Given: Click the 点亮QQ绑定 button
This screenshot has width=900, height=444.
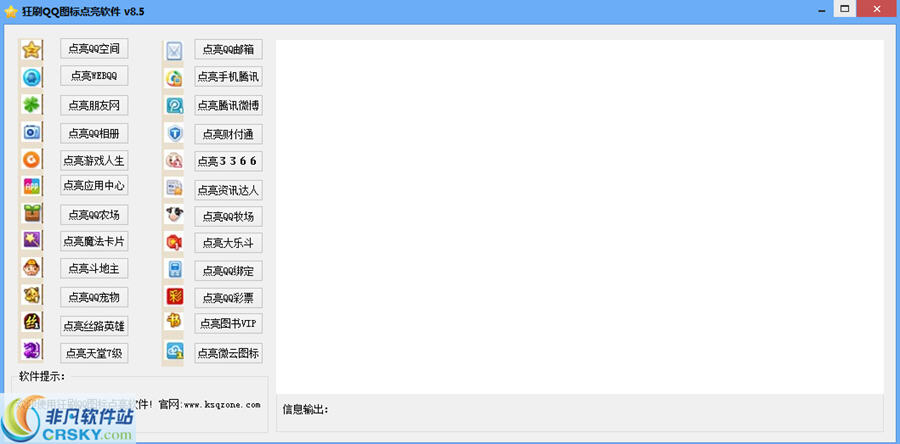Looking at the screenshot, I should click(228, 271).
